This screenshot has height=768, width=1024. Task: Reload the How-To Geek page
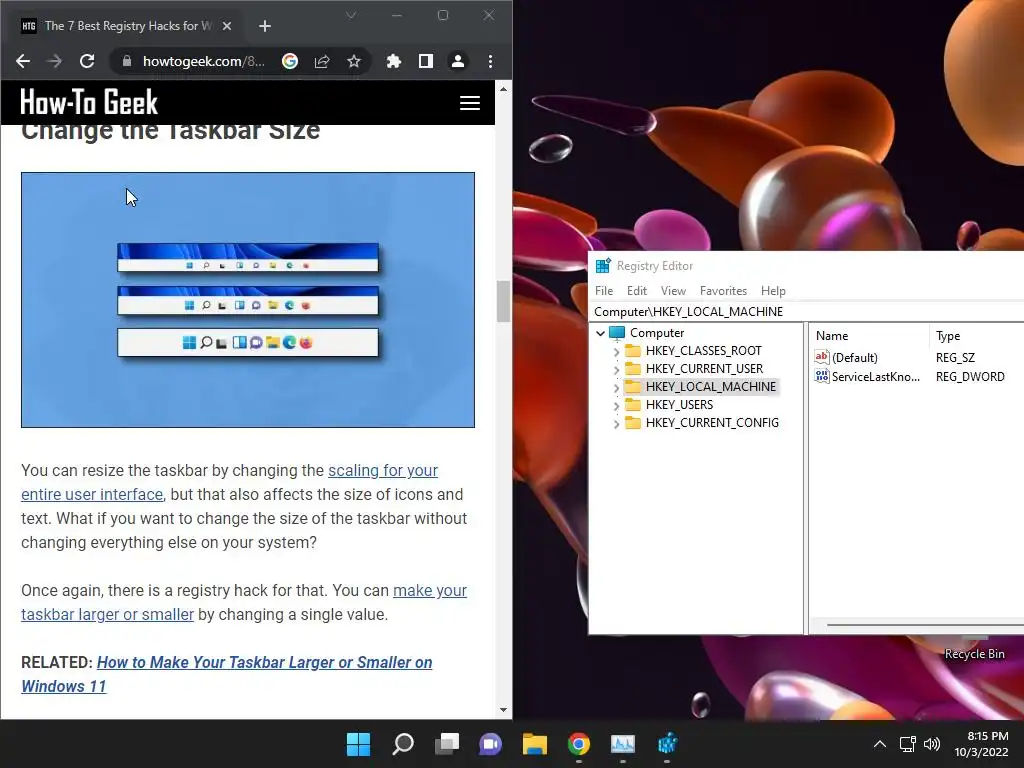tap(87, 61)
